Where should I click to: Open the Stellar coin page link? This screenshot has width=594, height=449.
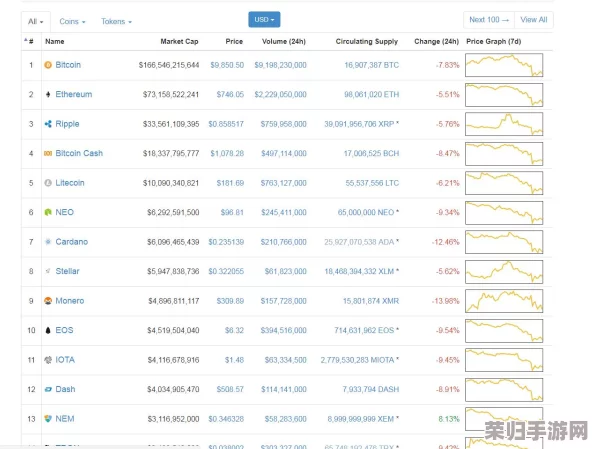tap(67, 271)
